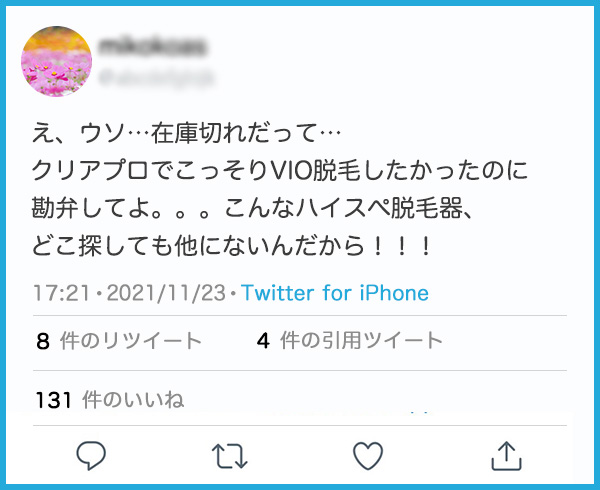Show the 131 件のいいね list
This screenshot has height=490, width=600.
coord(110,400)
